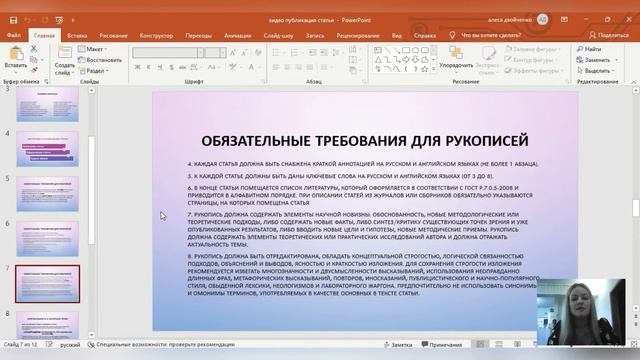Expand the Выделить (Select) dropdown
Image resolution: width=640 pixels, height=360 pixels.
[x=597, y=71]
